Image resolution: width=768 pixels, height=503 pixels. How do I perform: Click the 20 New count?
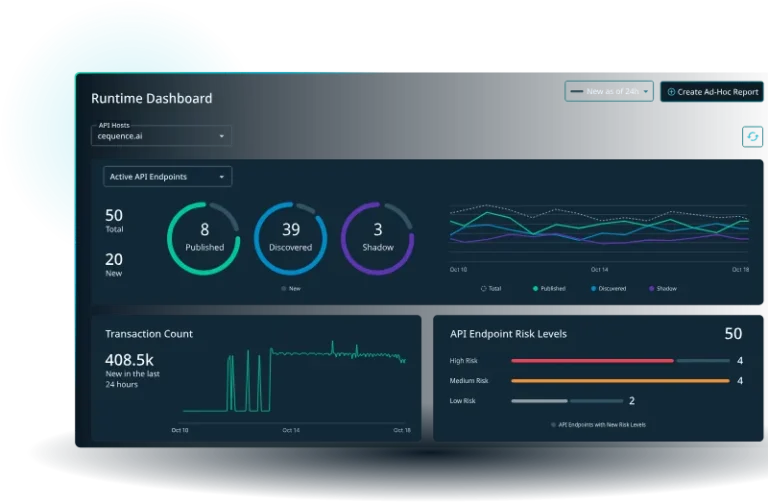coord(114,264)
